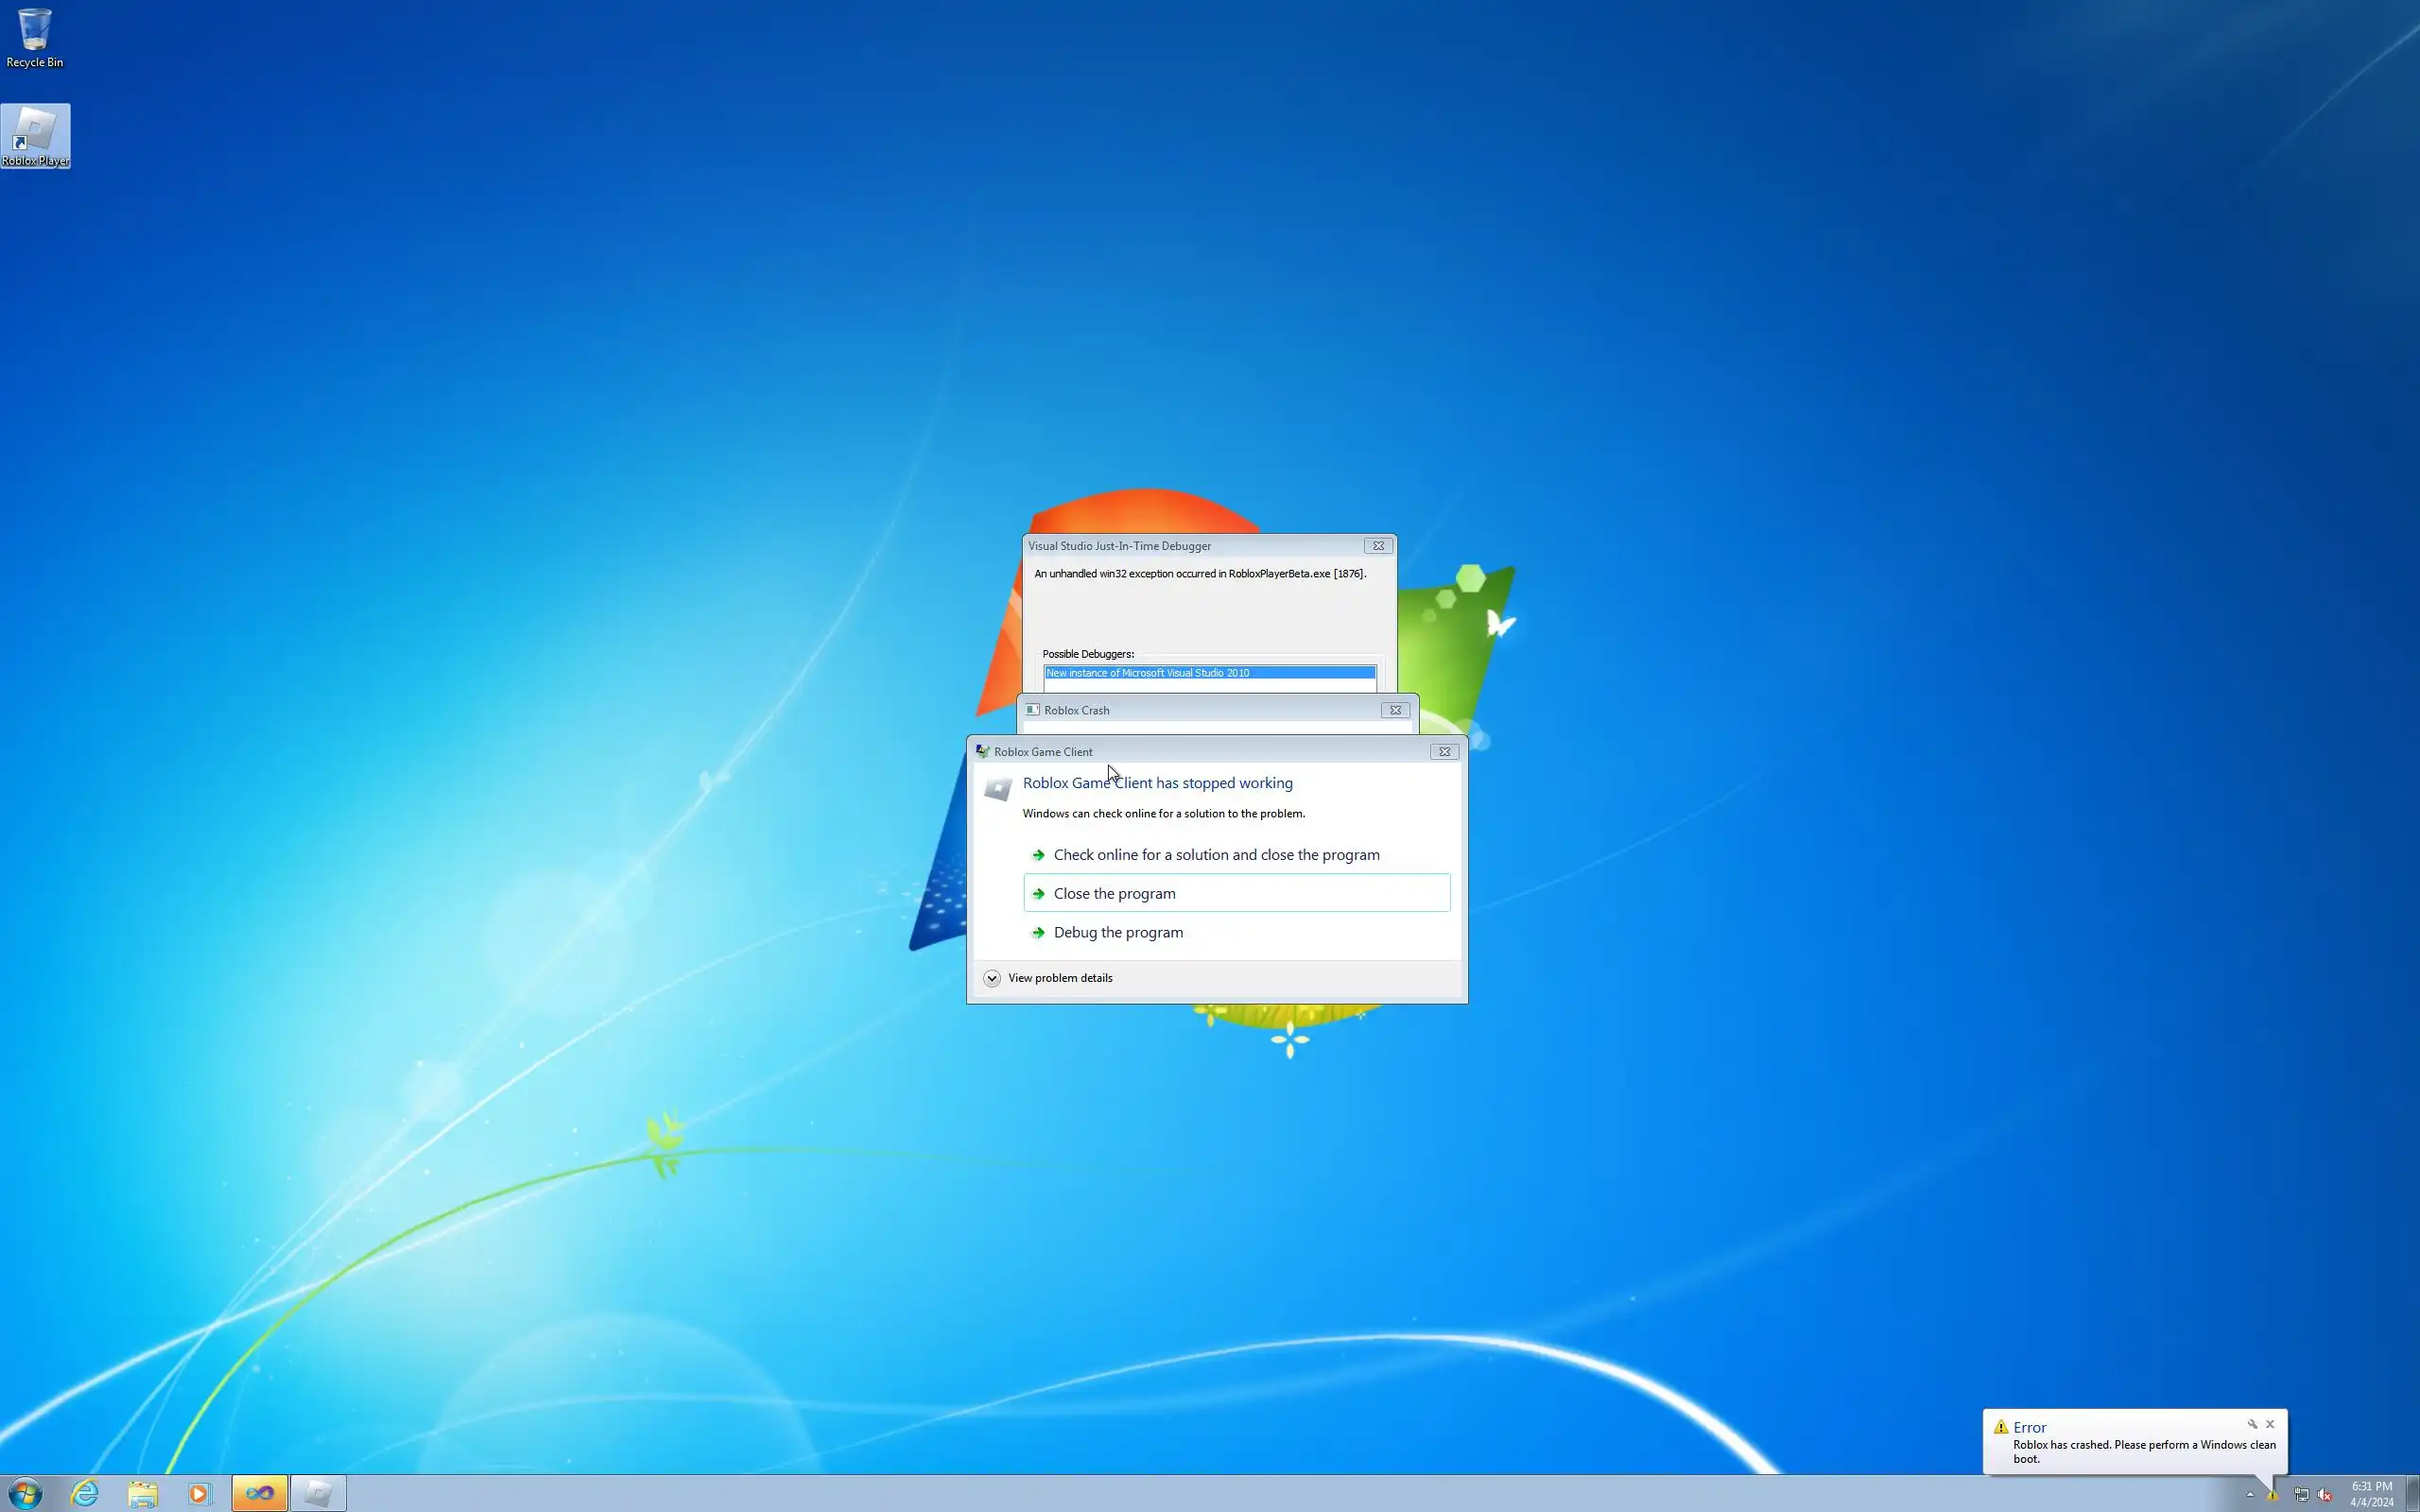Open notification settings via wrench icon
This screenshot has width=2420, height=1512.
coord(2252,1424)
